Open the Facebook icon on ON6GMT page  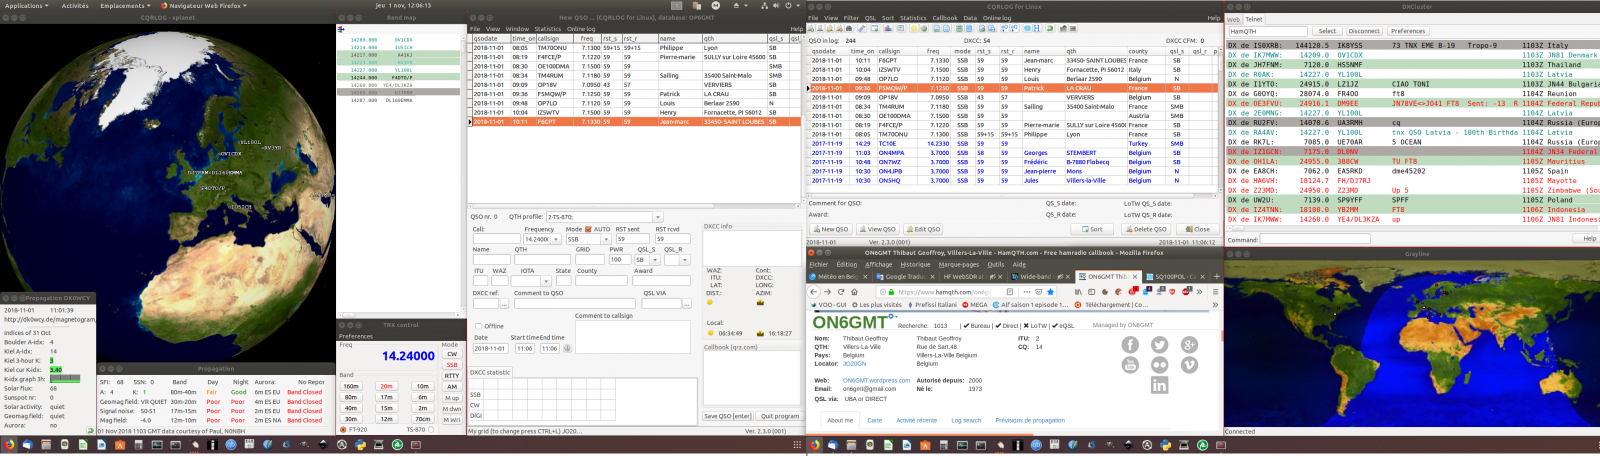[1130, 344]
